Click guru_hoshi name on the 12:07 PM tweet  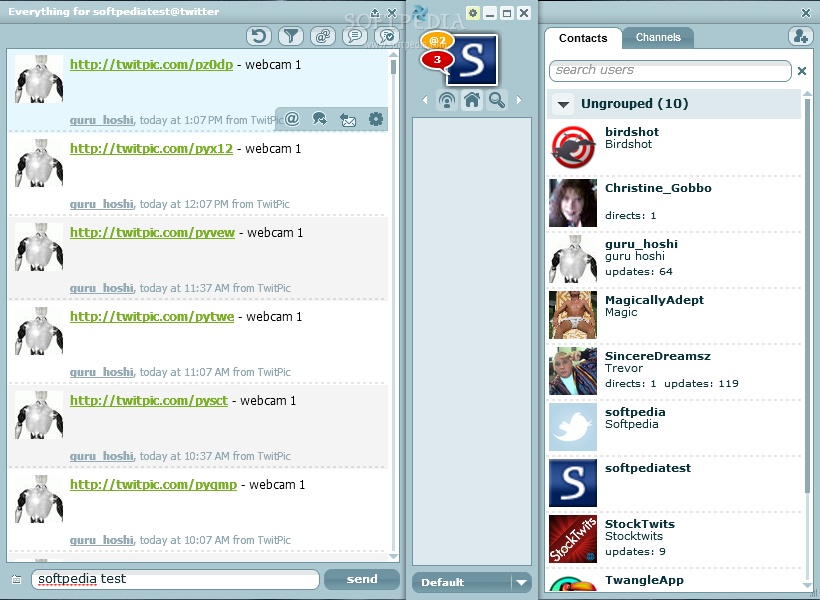tap(102, 204)
